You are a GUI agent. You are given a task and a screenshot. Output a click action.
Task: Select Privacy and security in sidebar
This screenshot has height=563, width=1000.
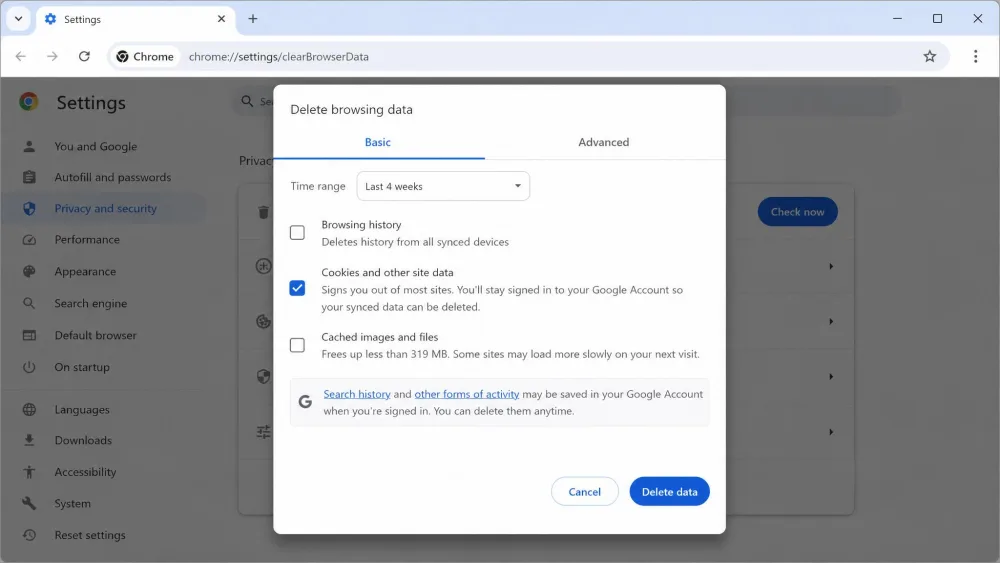(105, 208)
